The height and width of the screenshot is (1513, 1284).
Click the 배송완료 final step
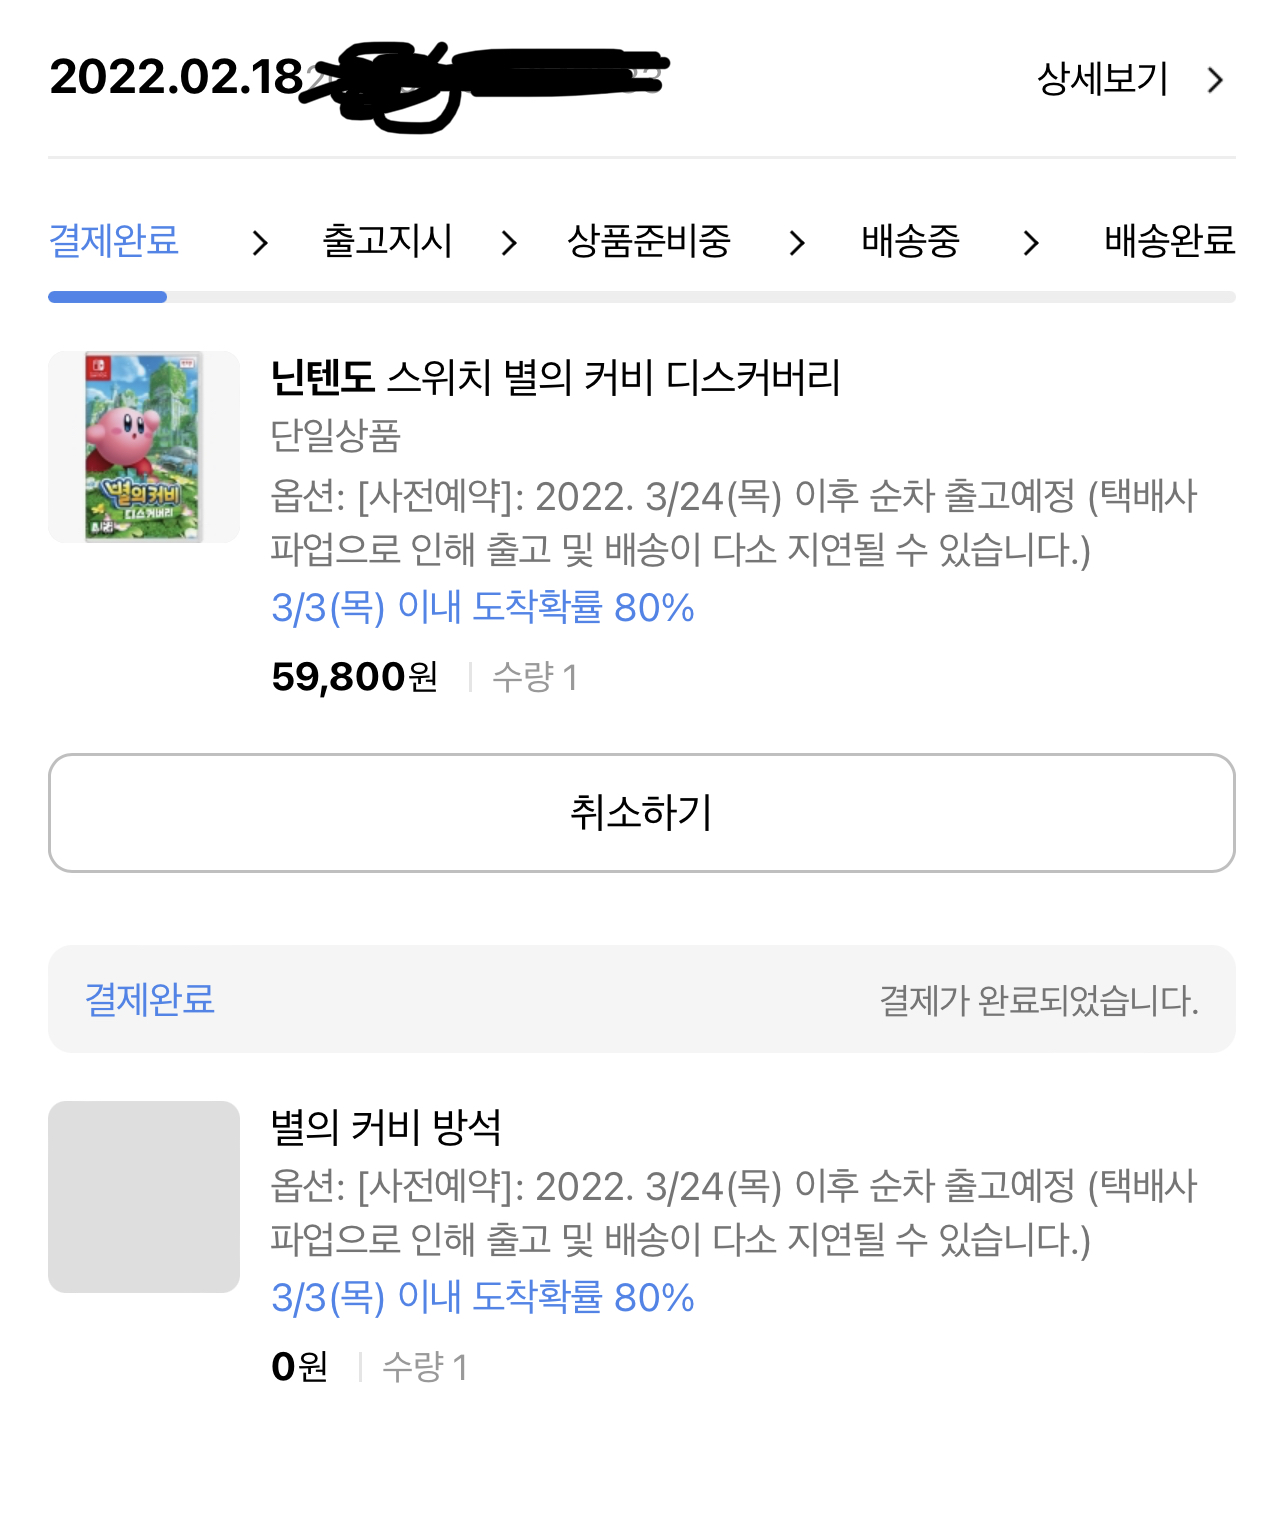(1169, 241)
